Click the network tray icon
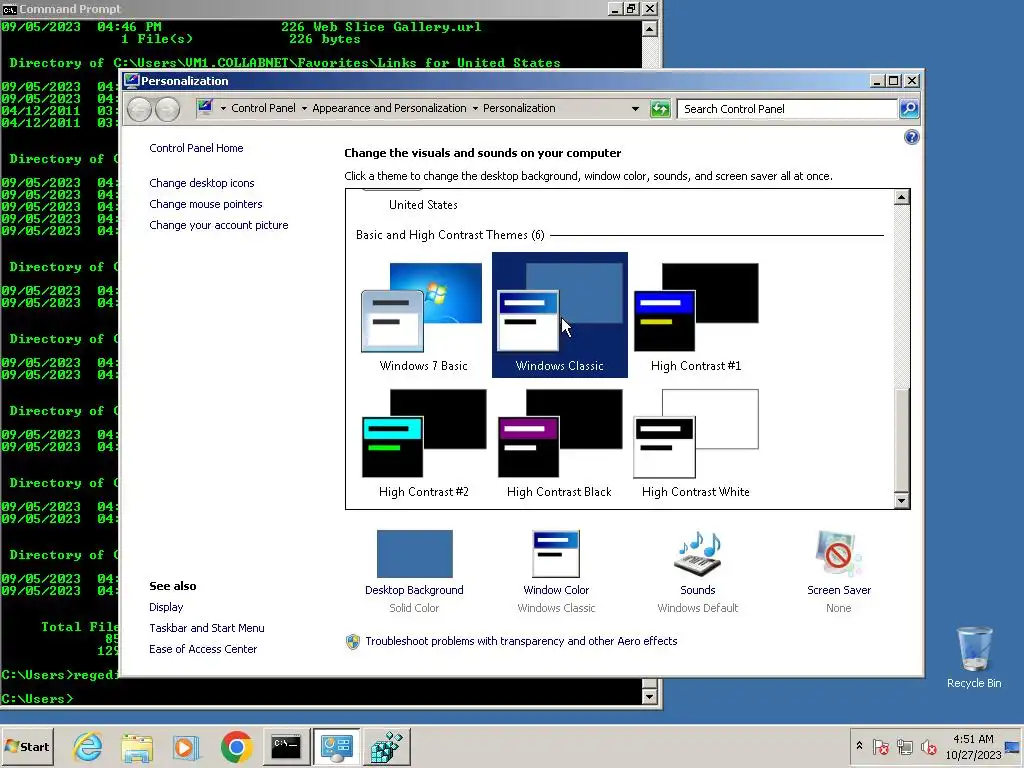Screen dimensions: 1024x768 [904, 746]
